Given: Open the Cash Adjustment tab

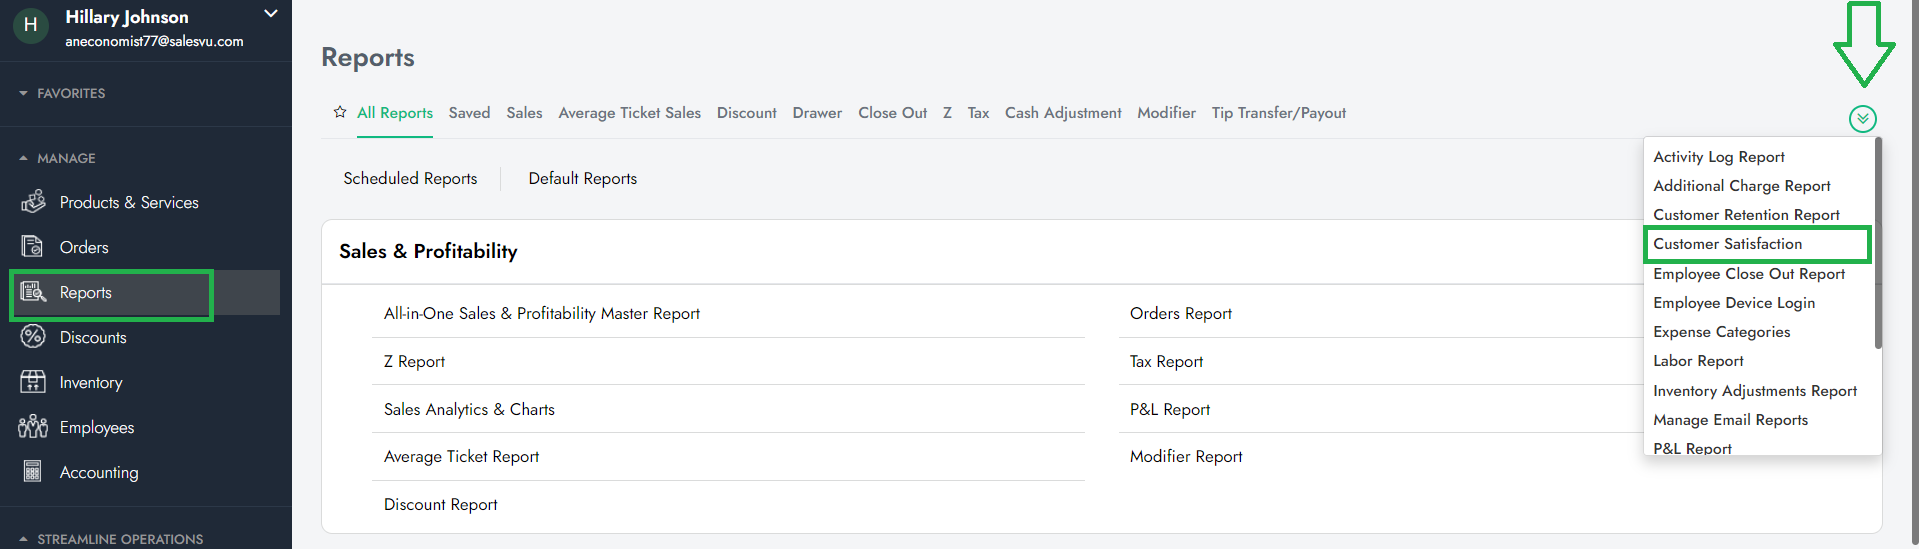Looking at the screenshot, I should pyautogui.click(x=1062, y=113).
